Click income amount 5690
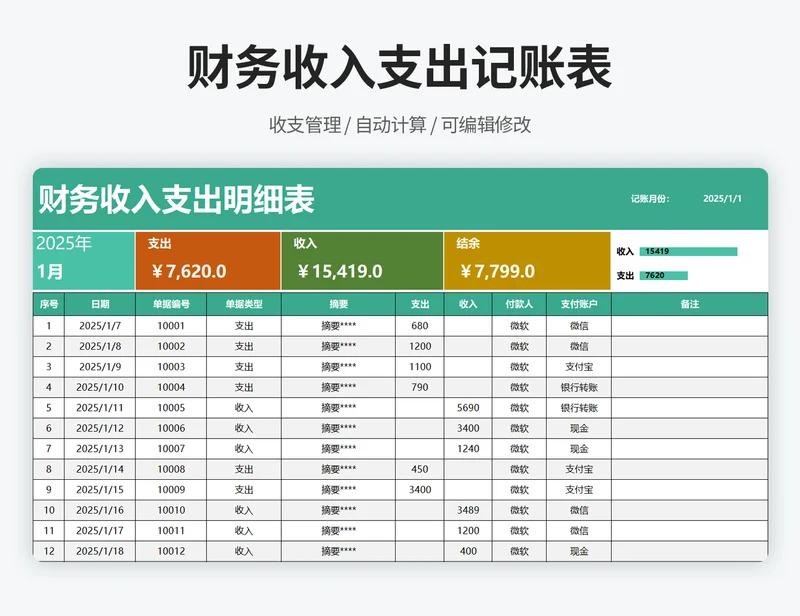Screen dimensions: 800x616 point(468,408)
